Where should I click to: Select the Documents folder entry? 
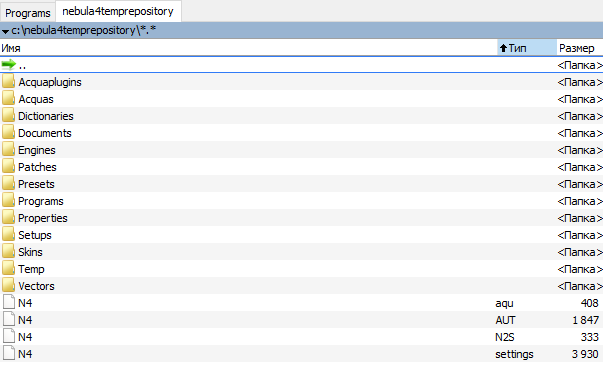click(302, 133)
